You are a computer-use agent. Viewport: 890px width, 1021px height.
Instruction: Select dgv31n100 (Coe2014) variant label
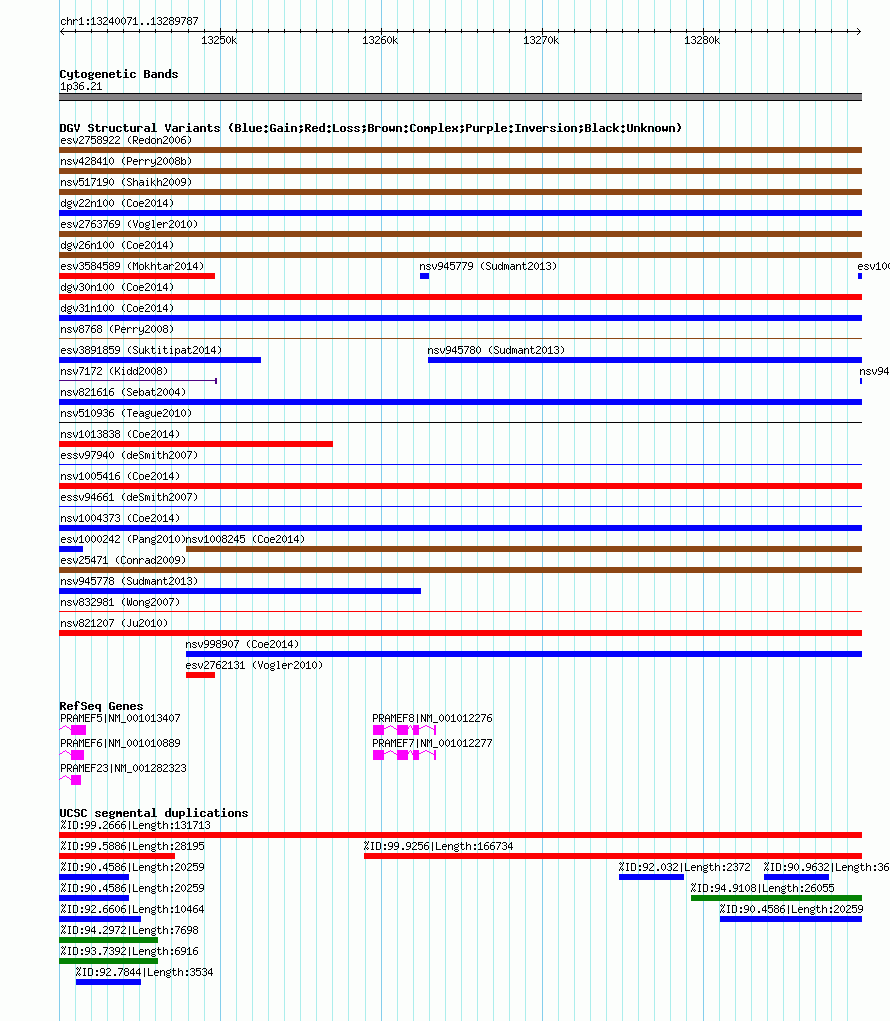(x=117, y=308)
